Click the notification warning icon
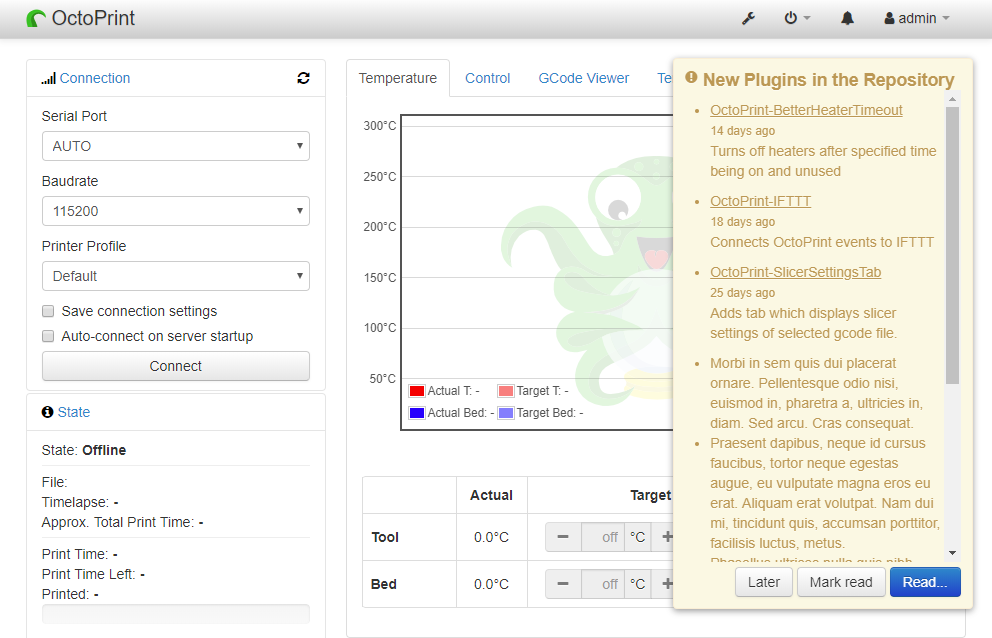 coord(691,77)
